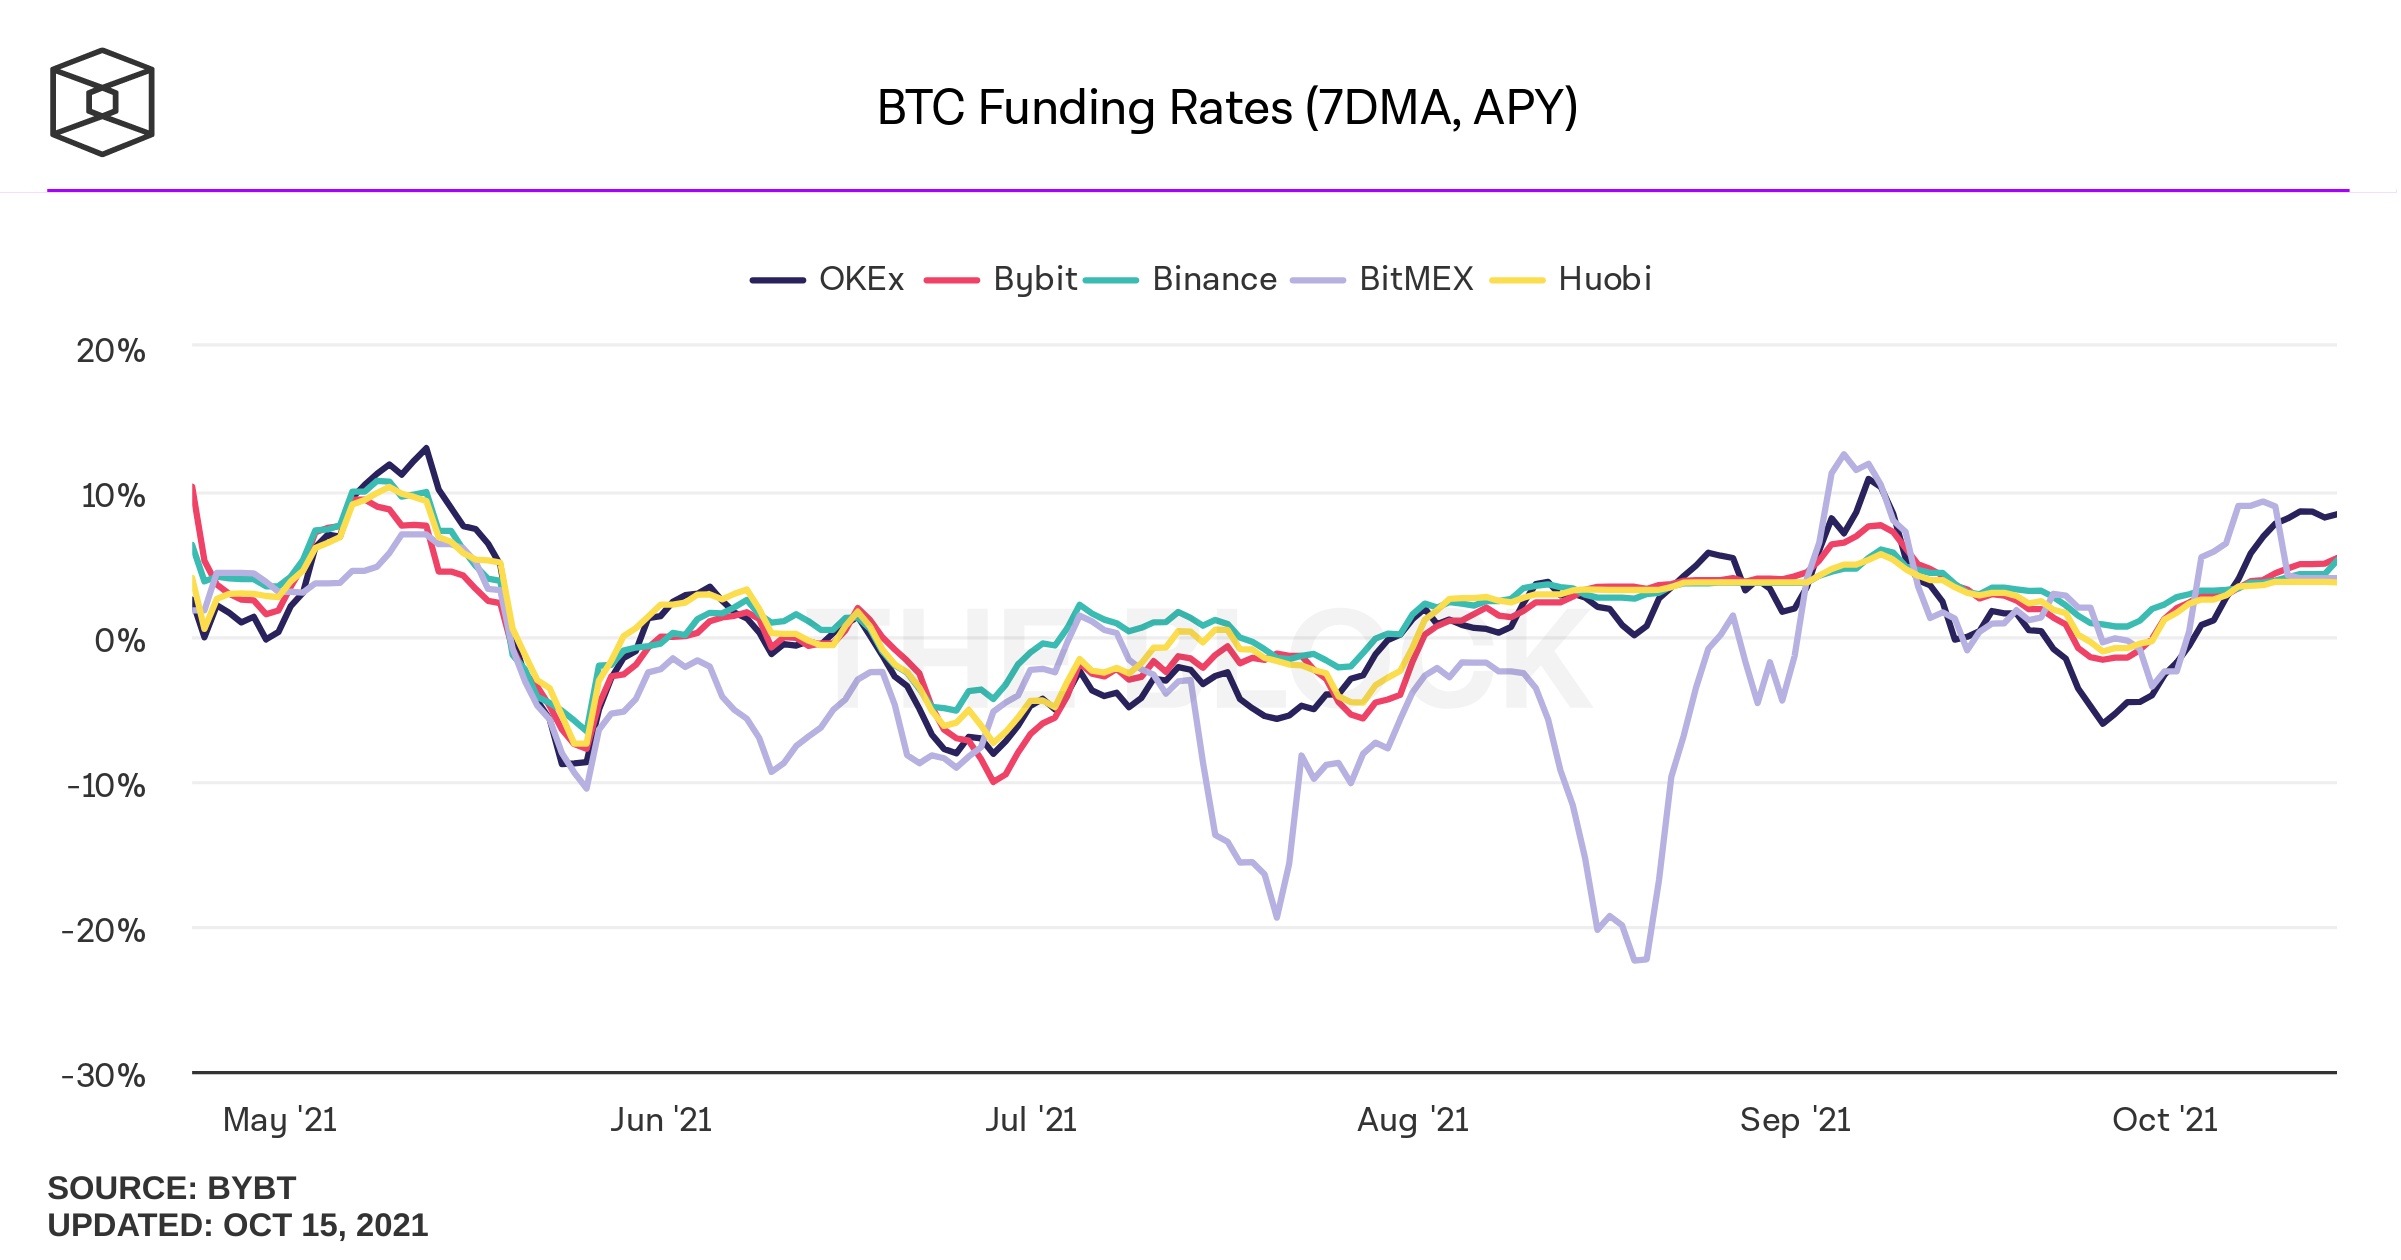Toggle Binance legend label visibility
The image size is (2401, 1260).
[1214, 279]
